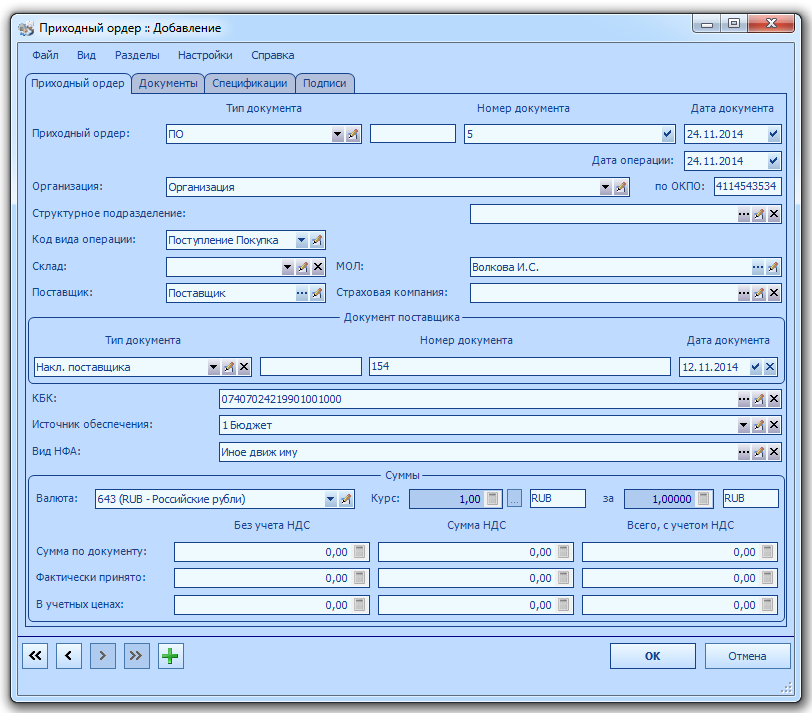Image resolution: width=812 pixels, height=713 pixels.
Task: Click edit pencil in Источник обеспечения field
Action: [759, 426]
